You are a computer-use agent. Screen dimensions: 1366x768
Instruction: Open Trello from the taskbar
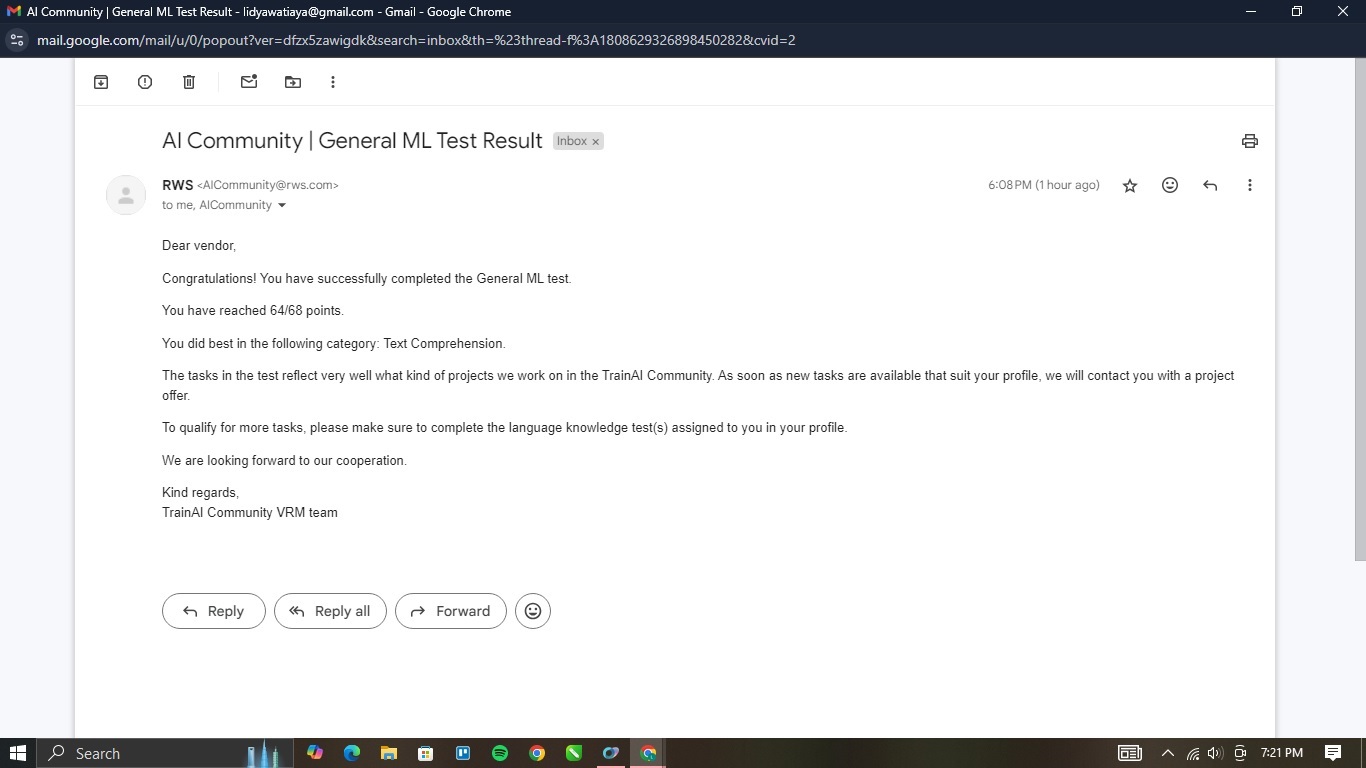click(x=463, y=753)
